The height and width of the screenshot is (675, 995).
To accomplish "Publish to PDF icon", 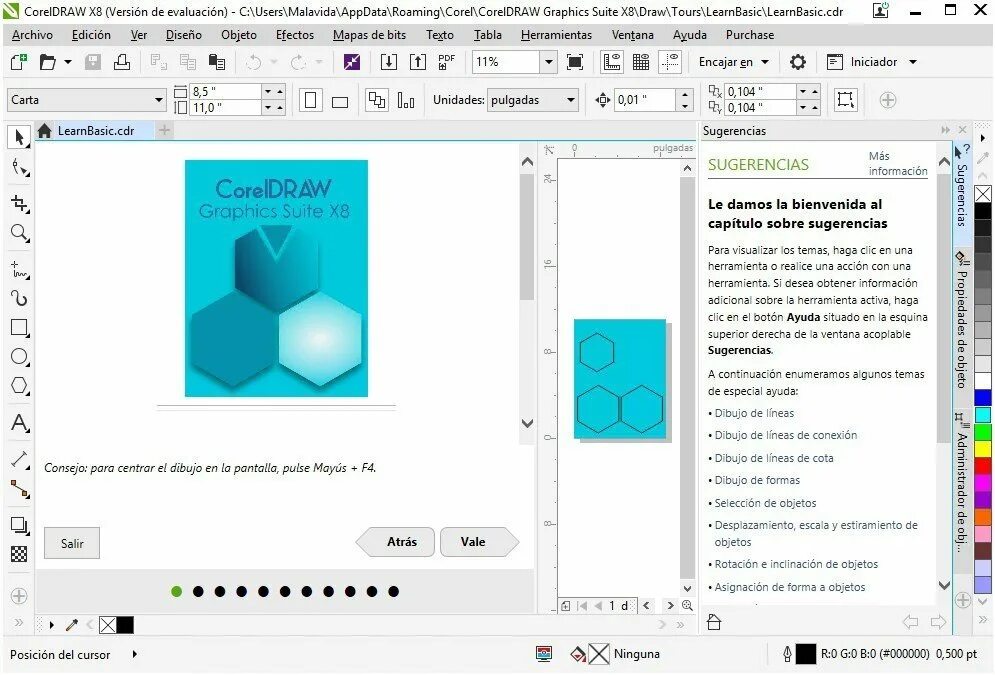I will (447, 62).
